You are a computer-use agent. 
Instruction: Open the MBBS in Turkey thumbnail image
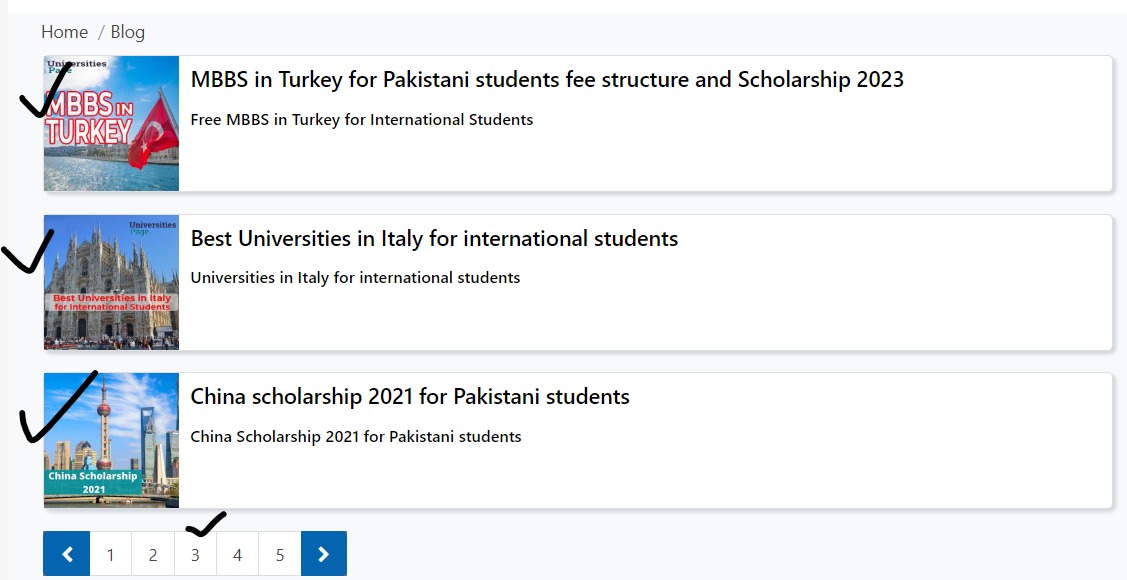(111, 124)
